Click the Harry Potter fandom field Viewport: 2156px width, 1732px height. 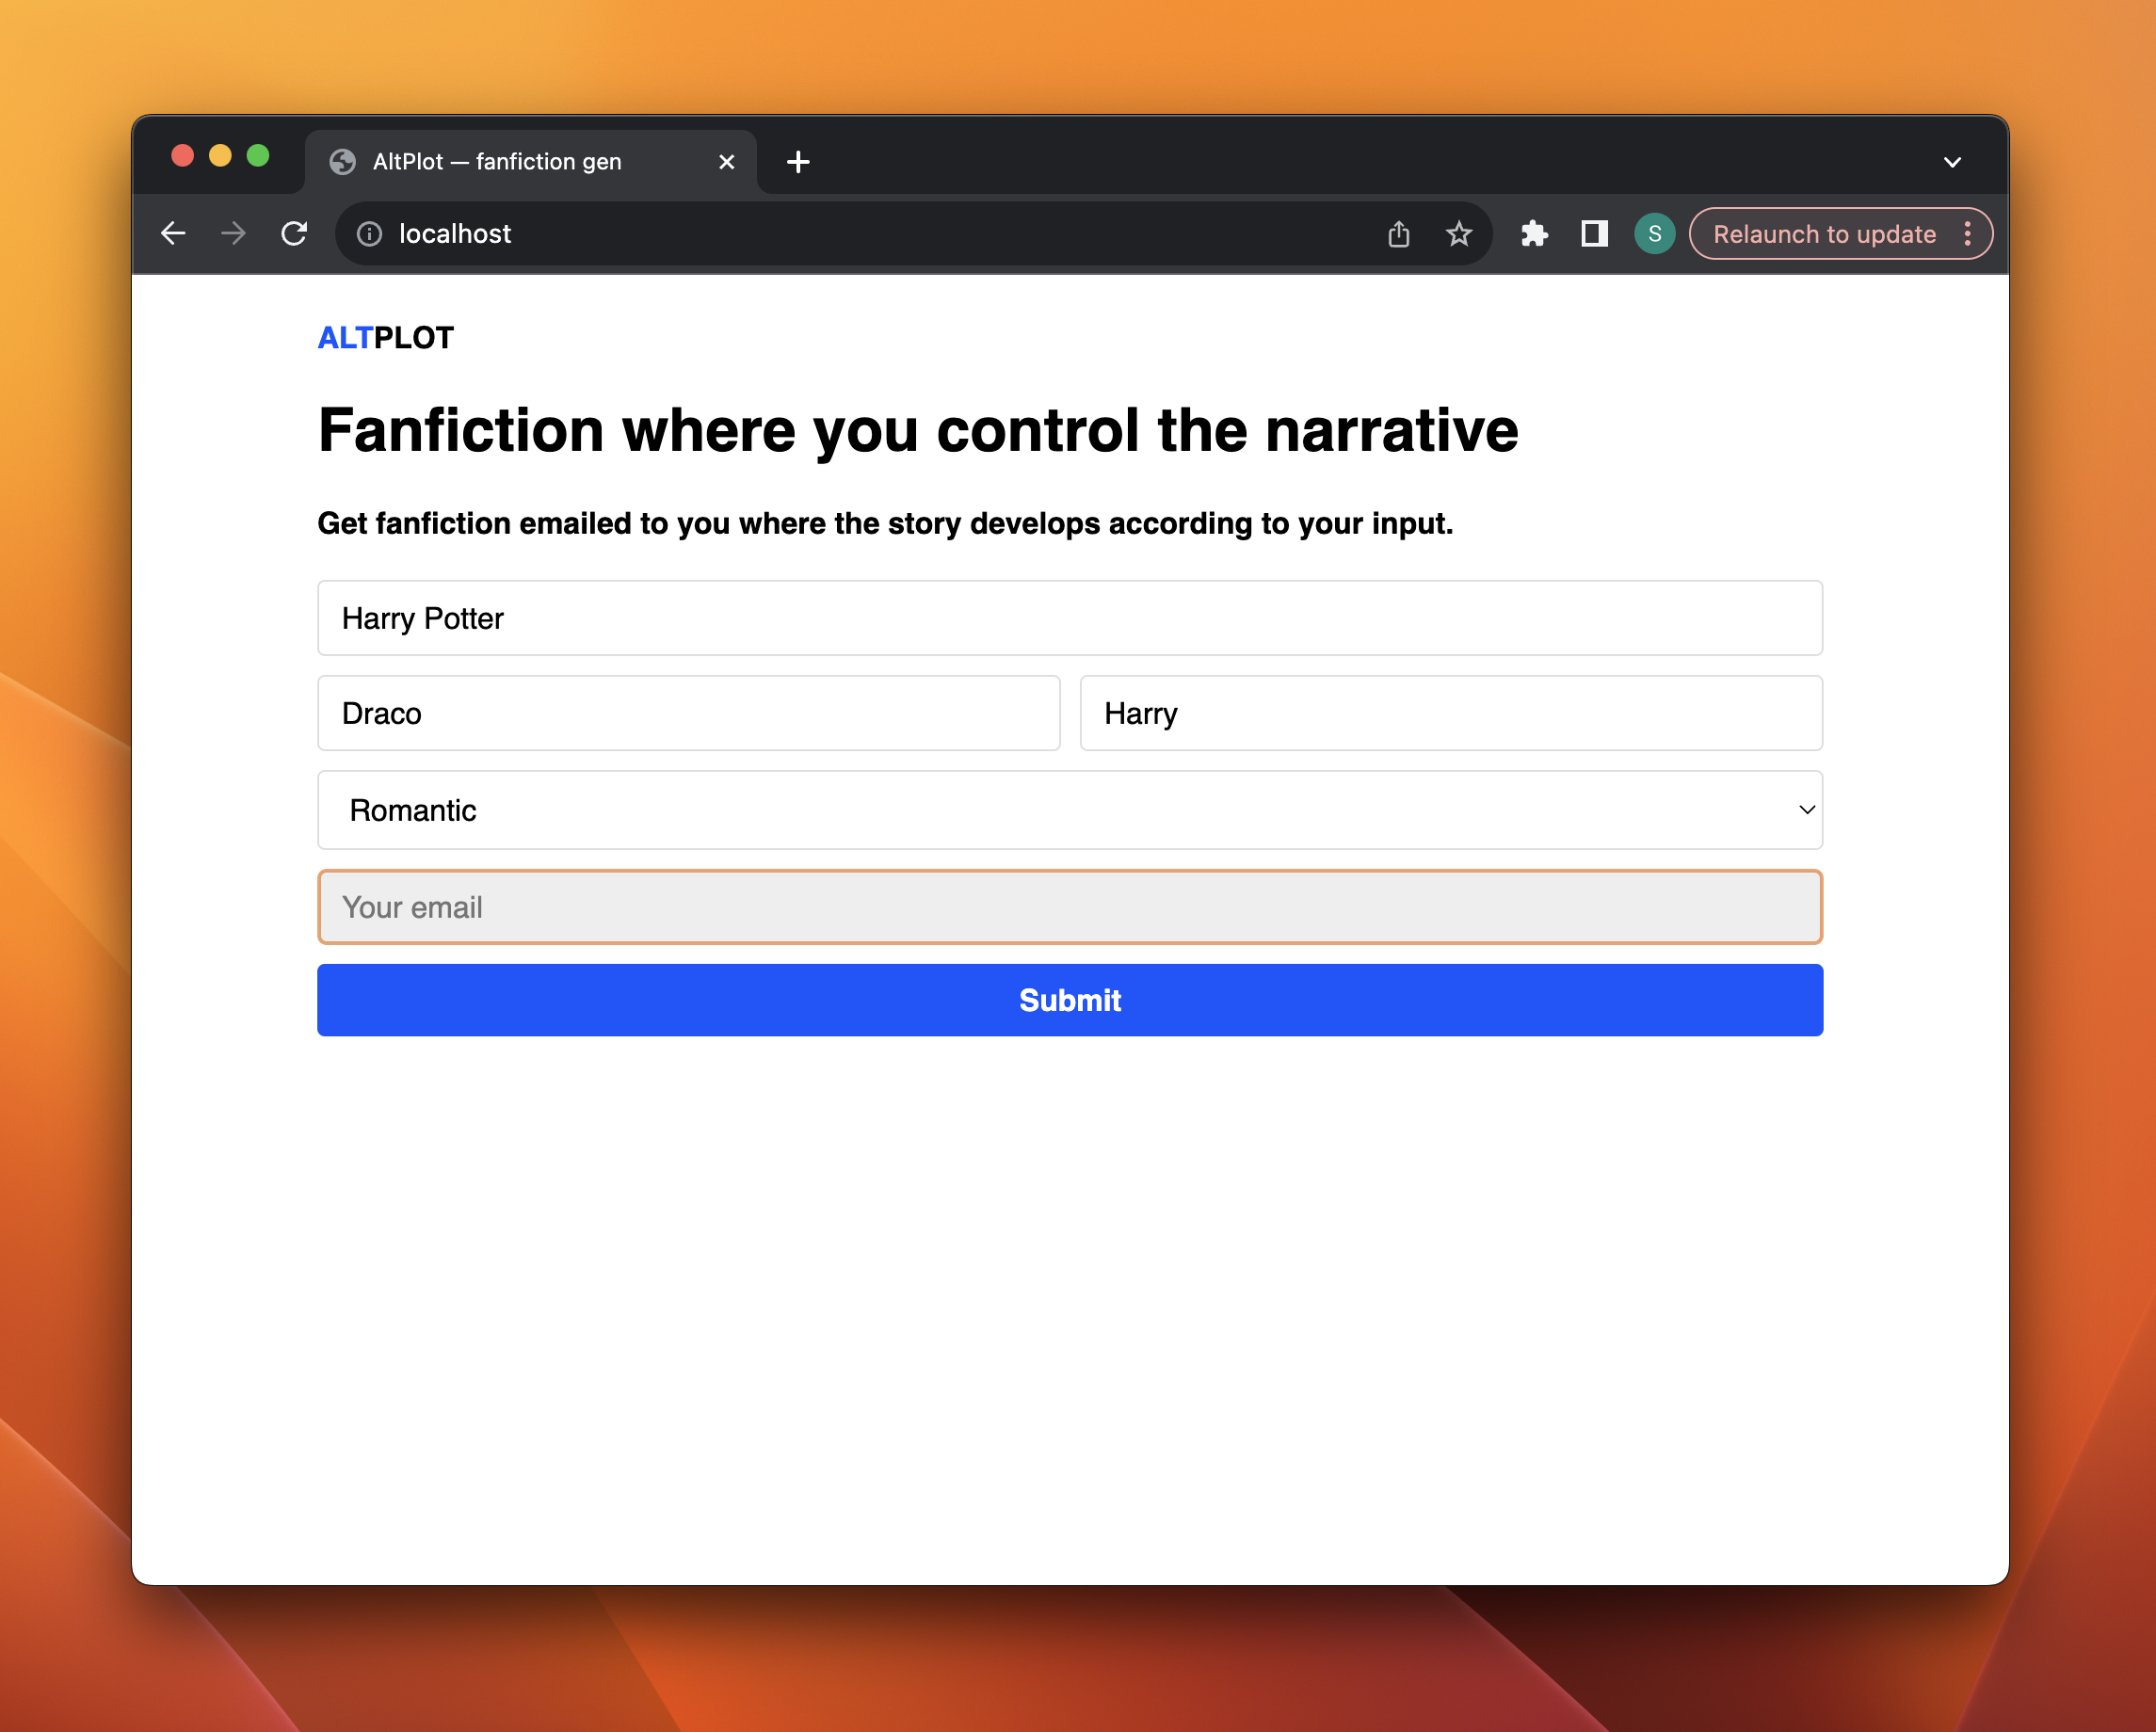click(1069, 618)
